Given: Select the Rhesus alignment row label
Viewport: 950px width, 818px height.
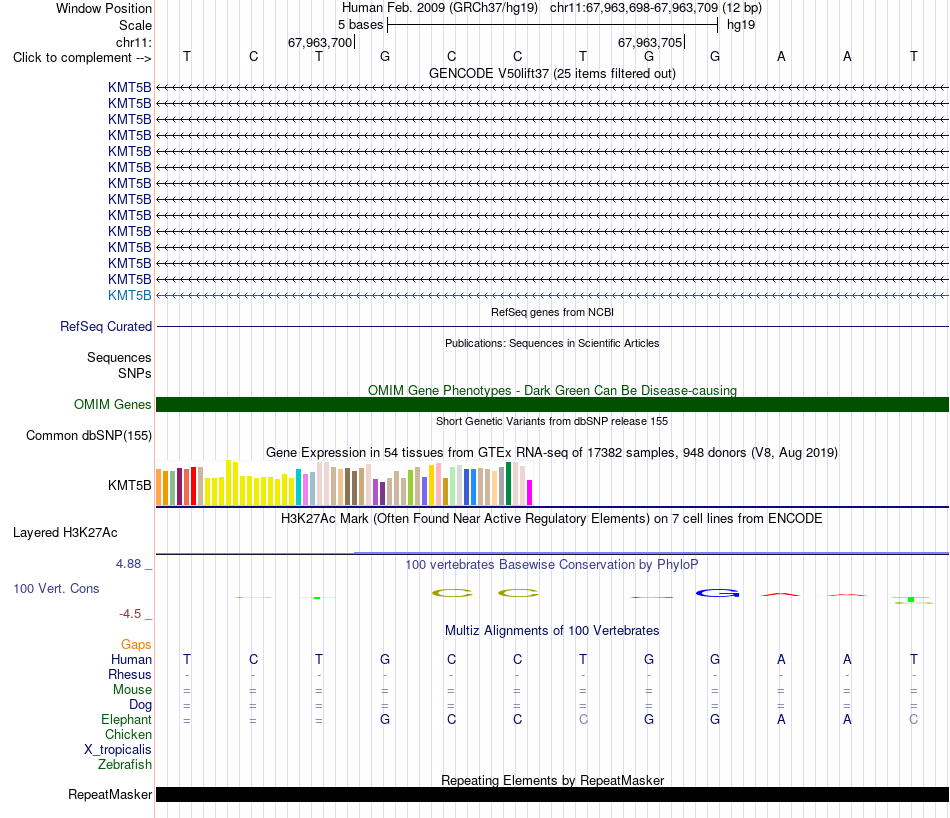Looking at the screenshot, I should (130, 674).
